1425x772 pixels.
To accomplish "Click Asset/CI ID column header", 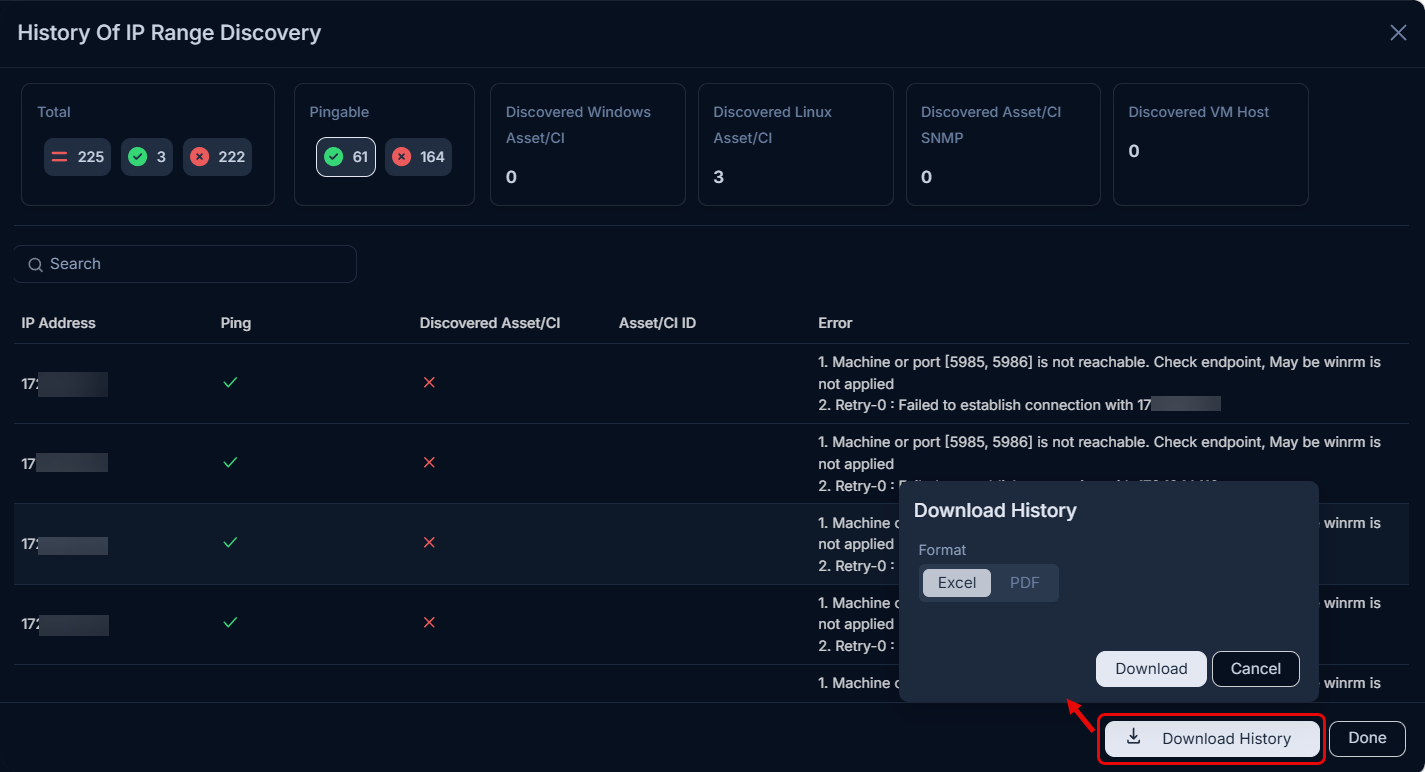I will pyautogui.click(x=657, y=323).
